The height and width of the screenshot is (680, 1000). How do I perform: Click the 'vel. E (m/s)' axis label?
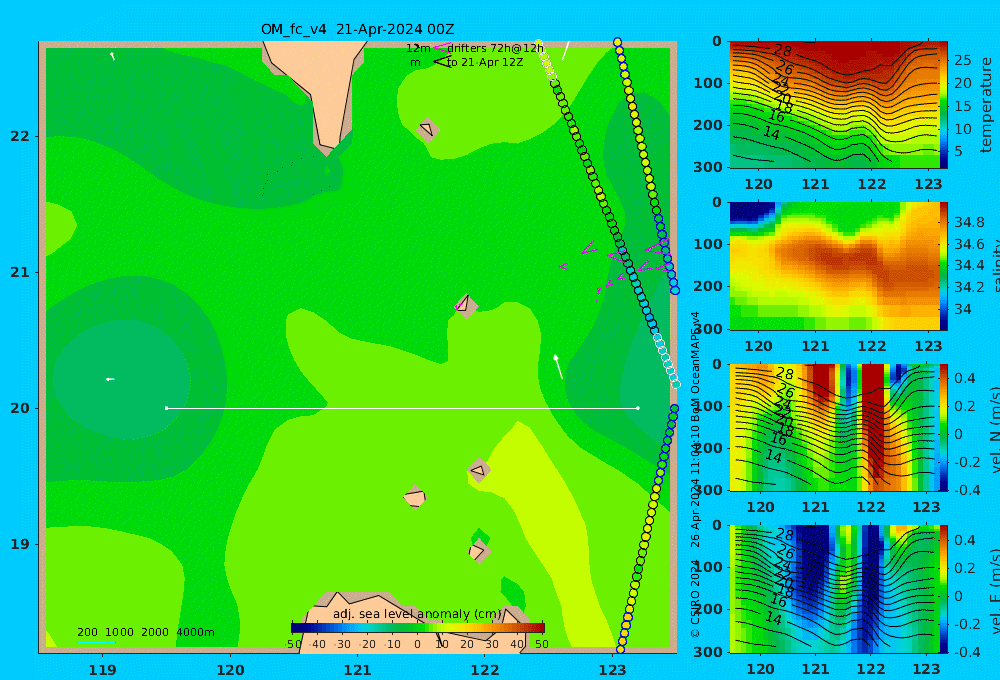tap(994, 591)
